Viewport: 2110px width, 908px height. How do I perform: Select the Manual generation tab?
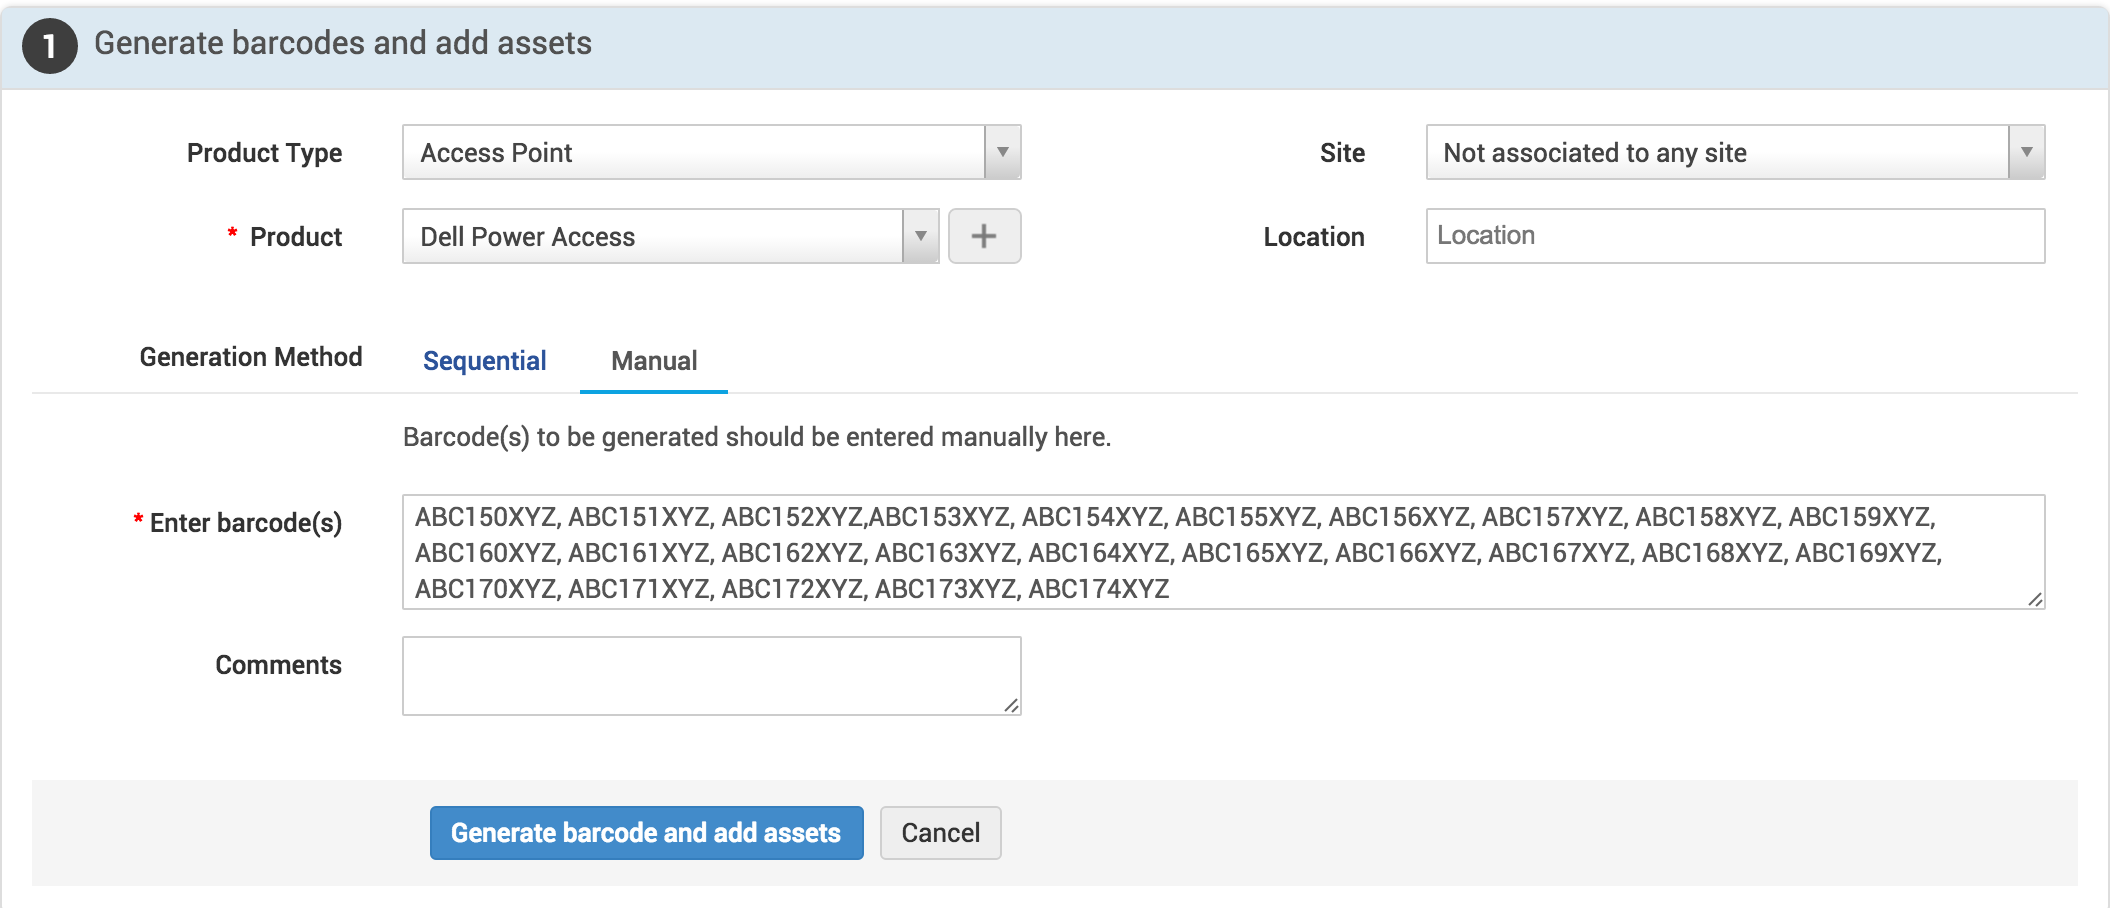[654, 361]
